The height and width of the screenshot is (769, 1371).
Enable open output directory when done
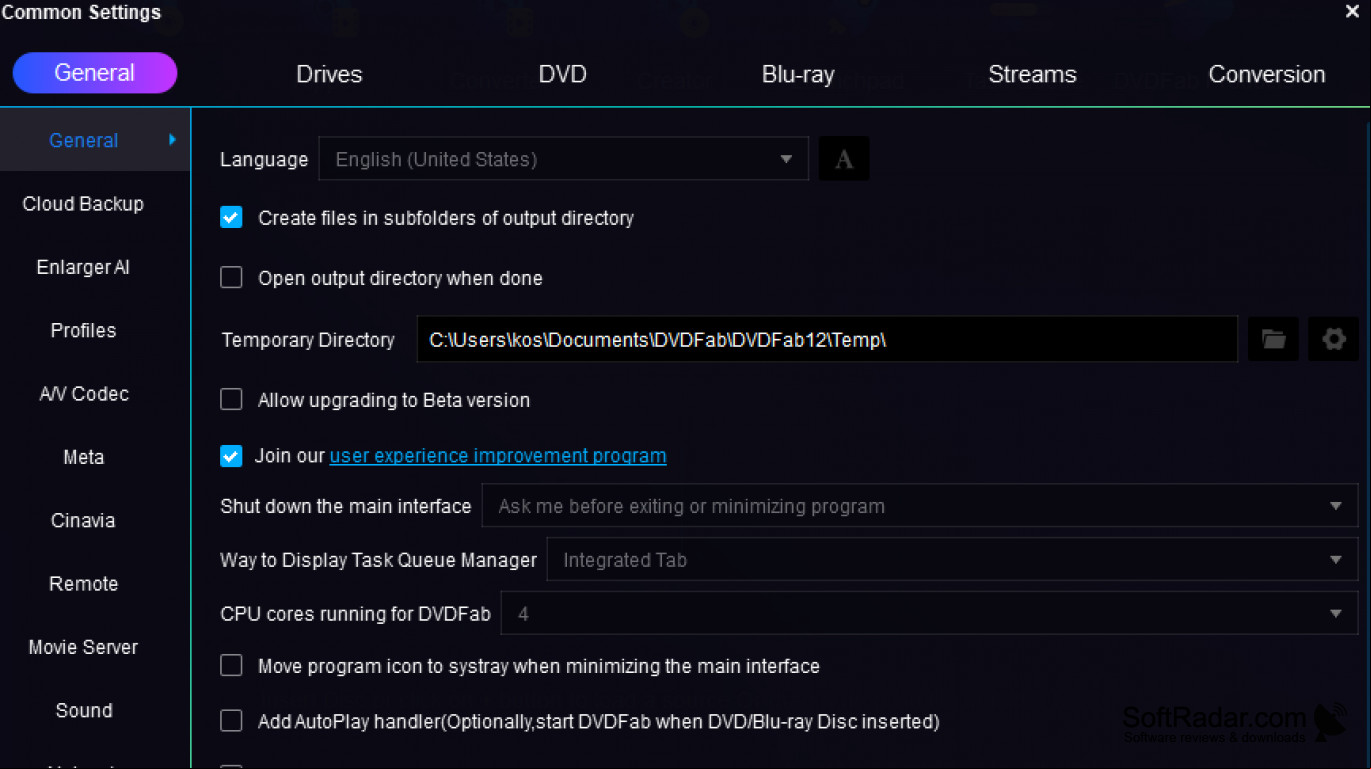231,277
